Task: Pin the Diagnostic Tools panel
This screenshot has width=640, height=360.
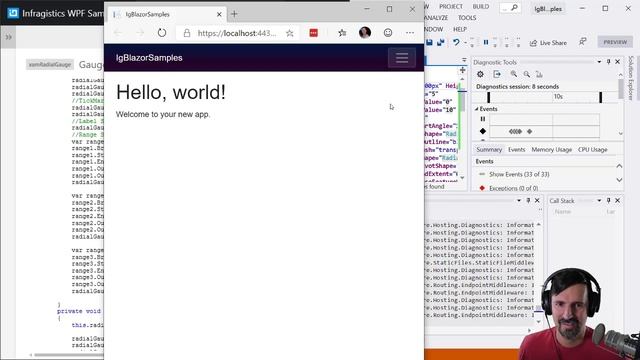Action: (609, 62)
